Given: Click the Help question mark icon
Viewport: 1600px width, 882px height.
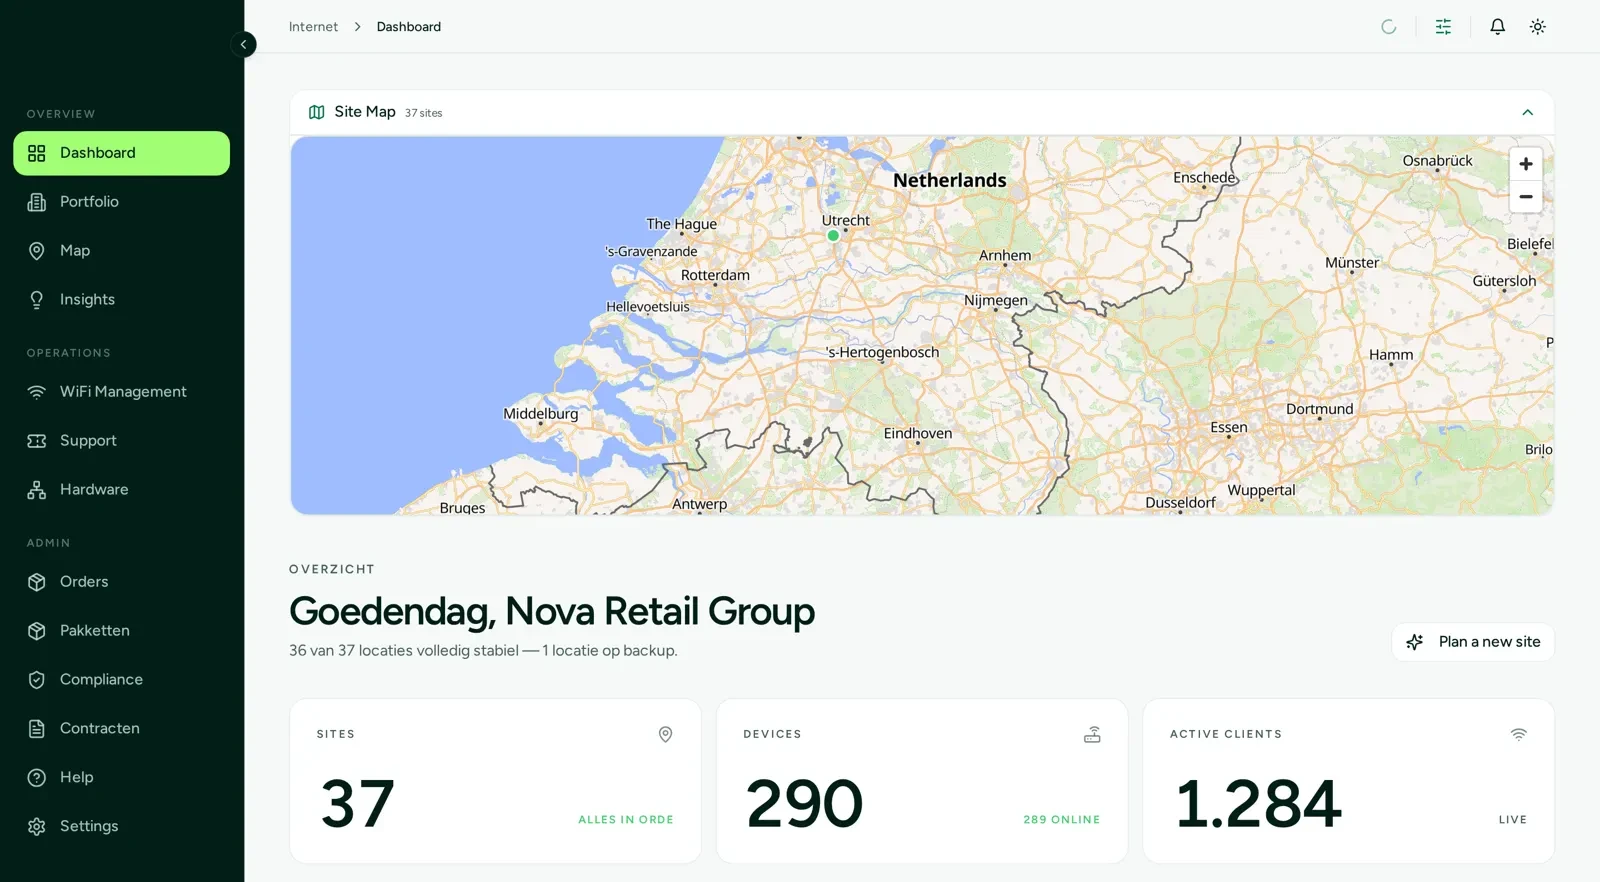Looking at the screenshot, I should (x=37, y=778).
